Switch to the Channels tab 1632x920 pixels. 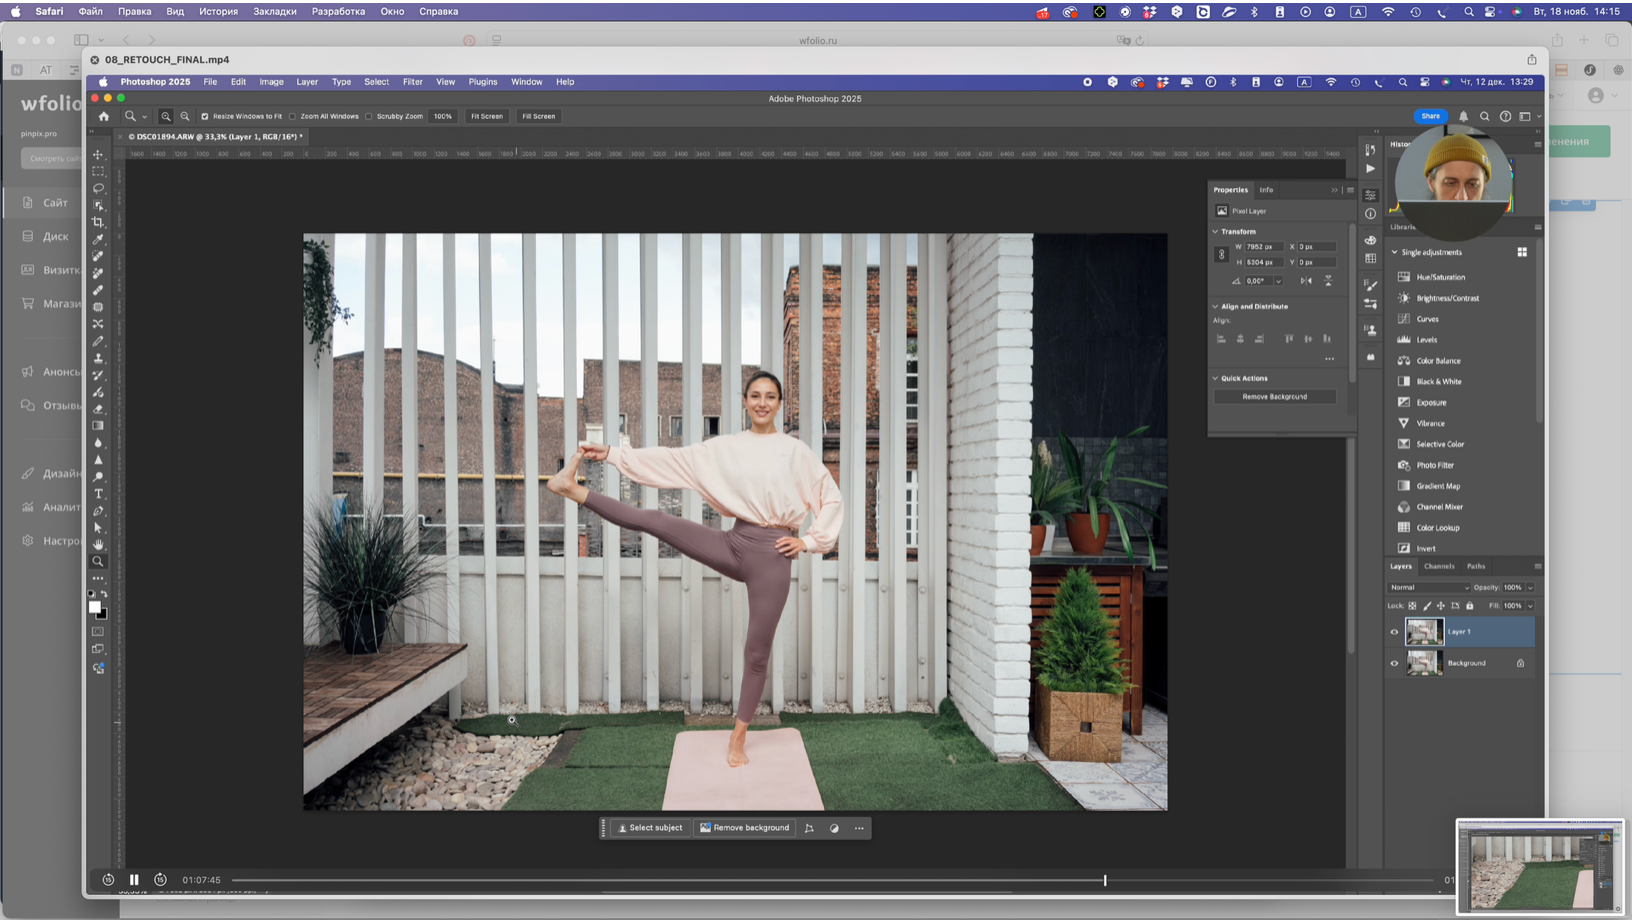(1439, 566)
